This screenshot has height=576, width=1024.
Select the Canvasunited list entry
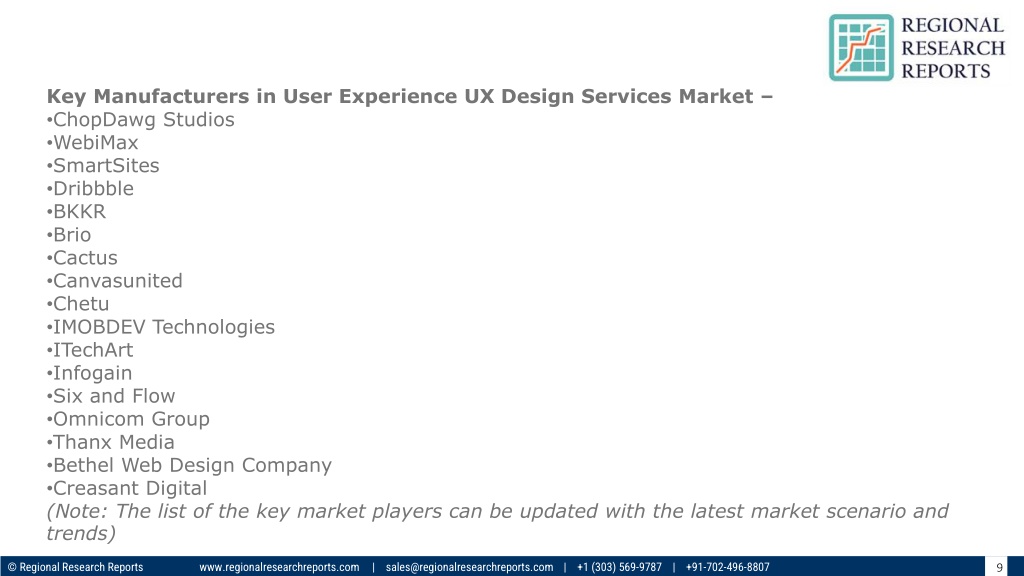(115, 281)
